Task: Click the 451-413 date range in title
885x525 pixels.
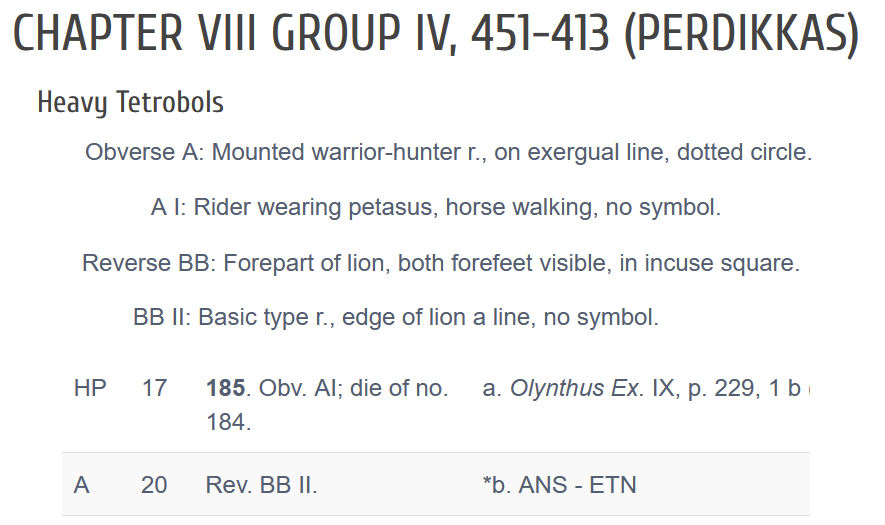Action: 540,34
